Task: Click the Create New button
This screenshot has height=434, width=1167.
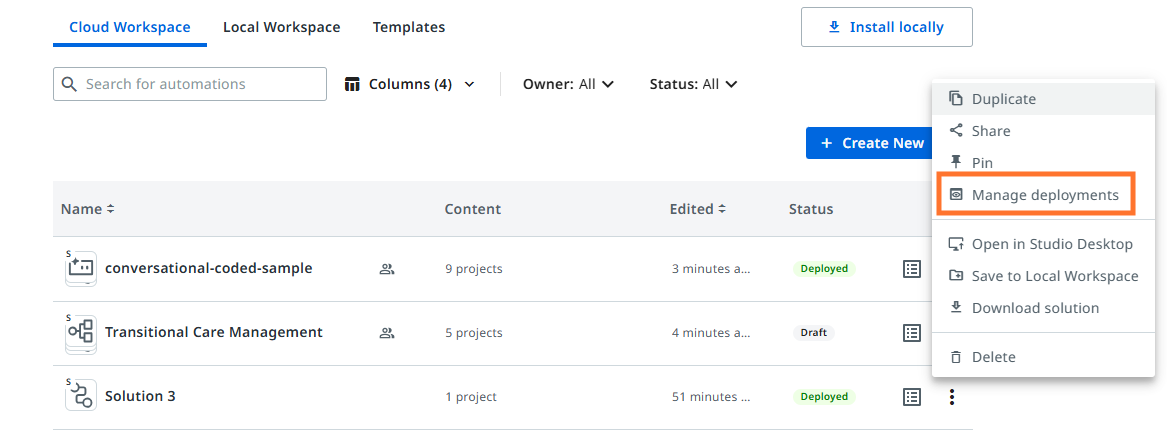Action: [868, 143]
